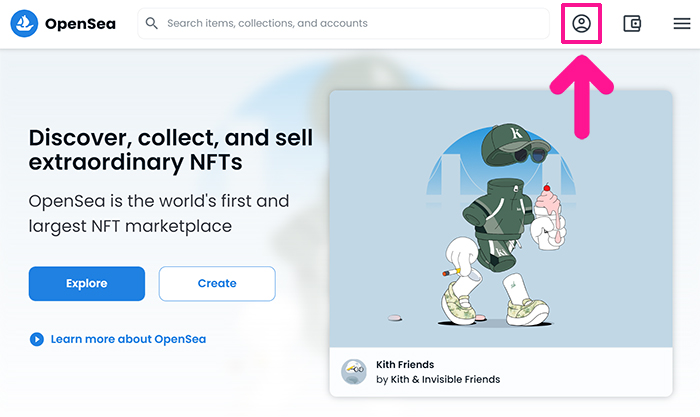Click the OpenSea ship logo
Viewport: 700px width, 417px height.
[24, 23]
